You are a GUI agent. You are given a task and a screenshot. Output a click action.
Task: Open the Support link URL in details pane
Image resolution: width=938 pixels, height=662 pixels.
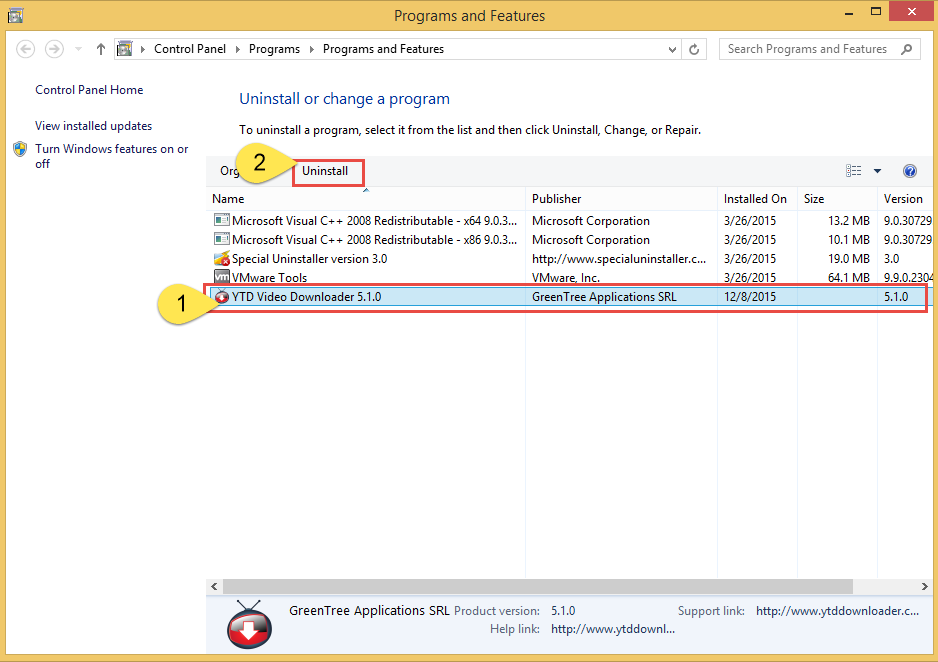click(838, 611)
